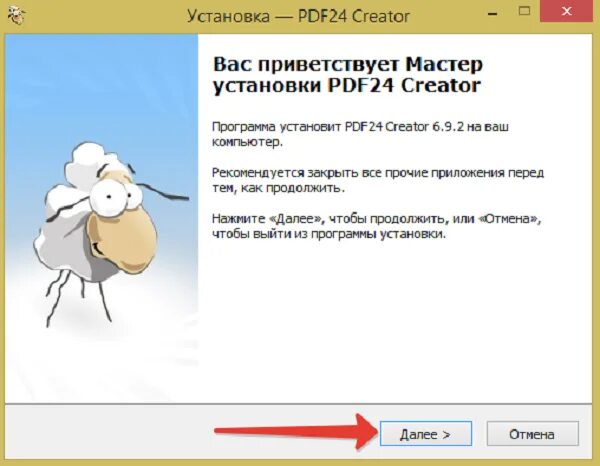Minimize the PDF24 Creator setup window
This screenshot has height=466, width=600.
tap(493, 14)
